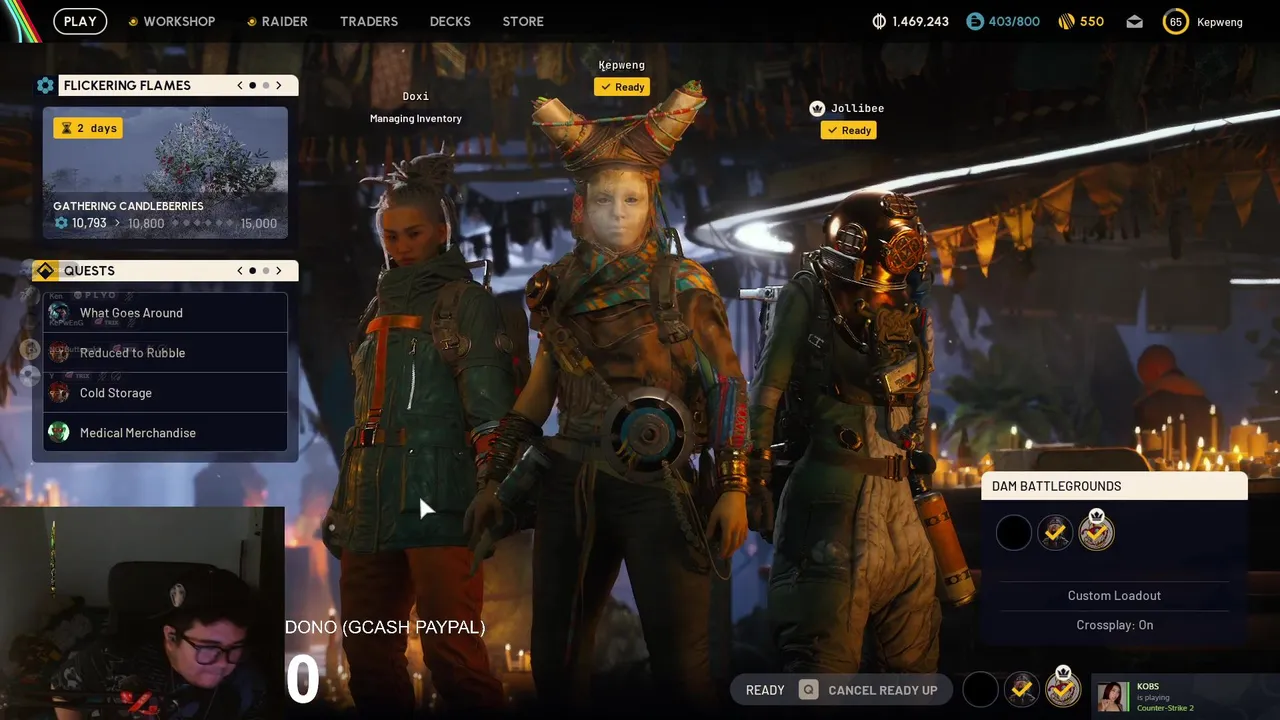Click the Flickering Flames event gear icon
This screenshot has height=720, width=1280.
45,86
